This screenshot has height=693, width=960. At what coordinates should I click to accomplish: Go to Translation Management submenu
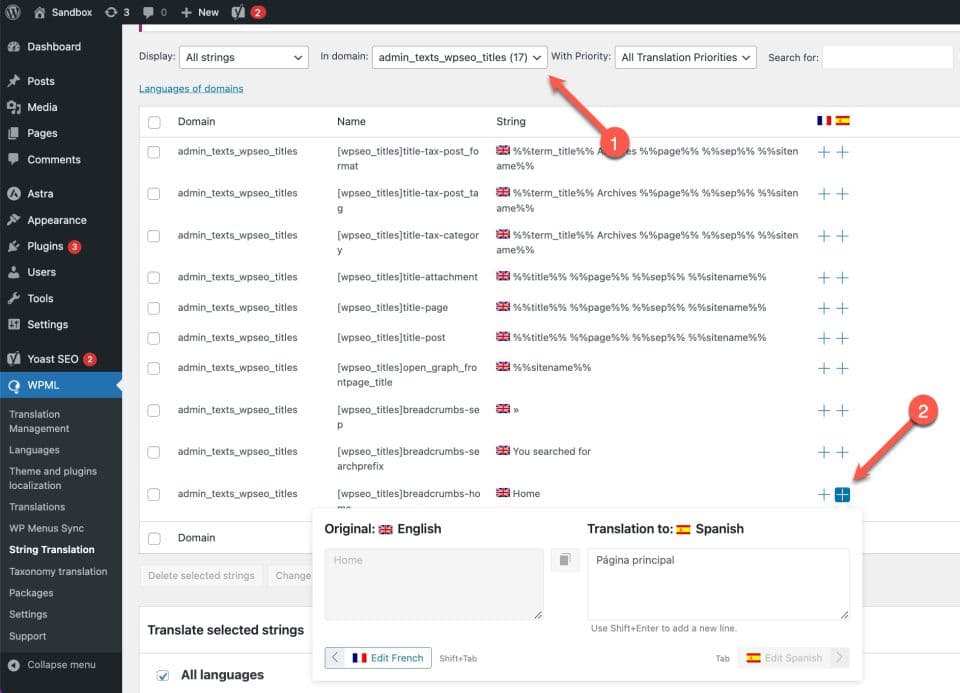pyautogui.click(x=39, y=421)
